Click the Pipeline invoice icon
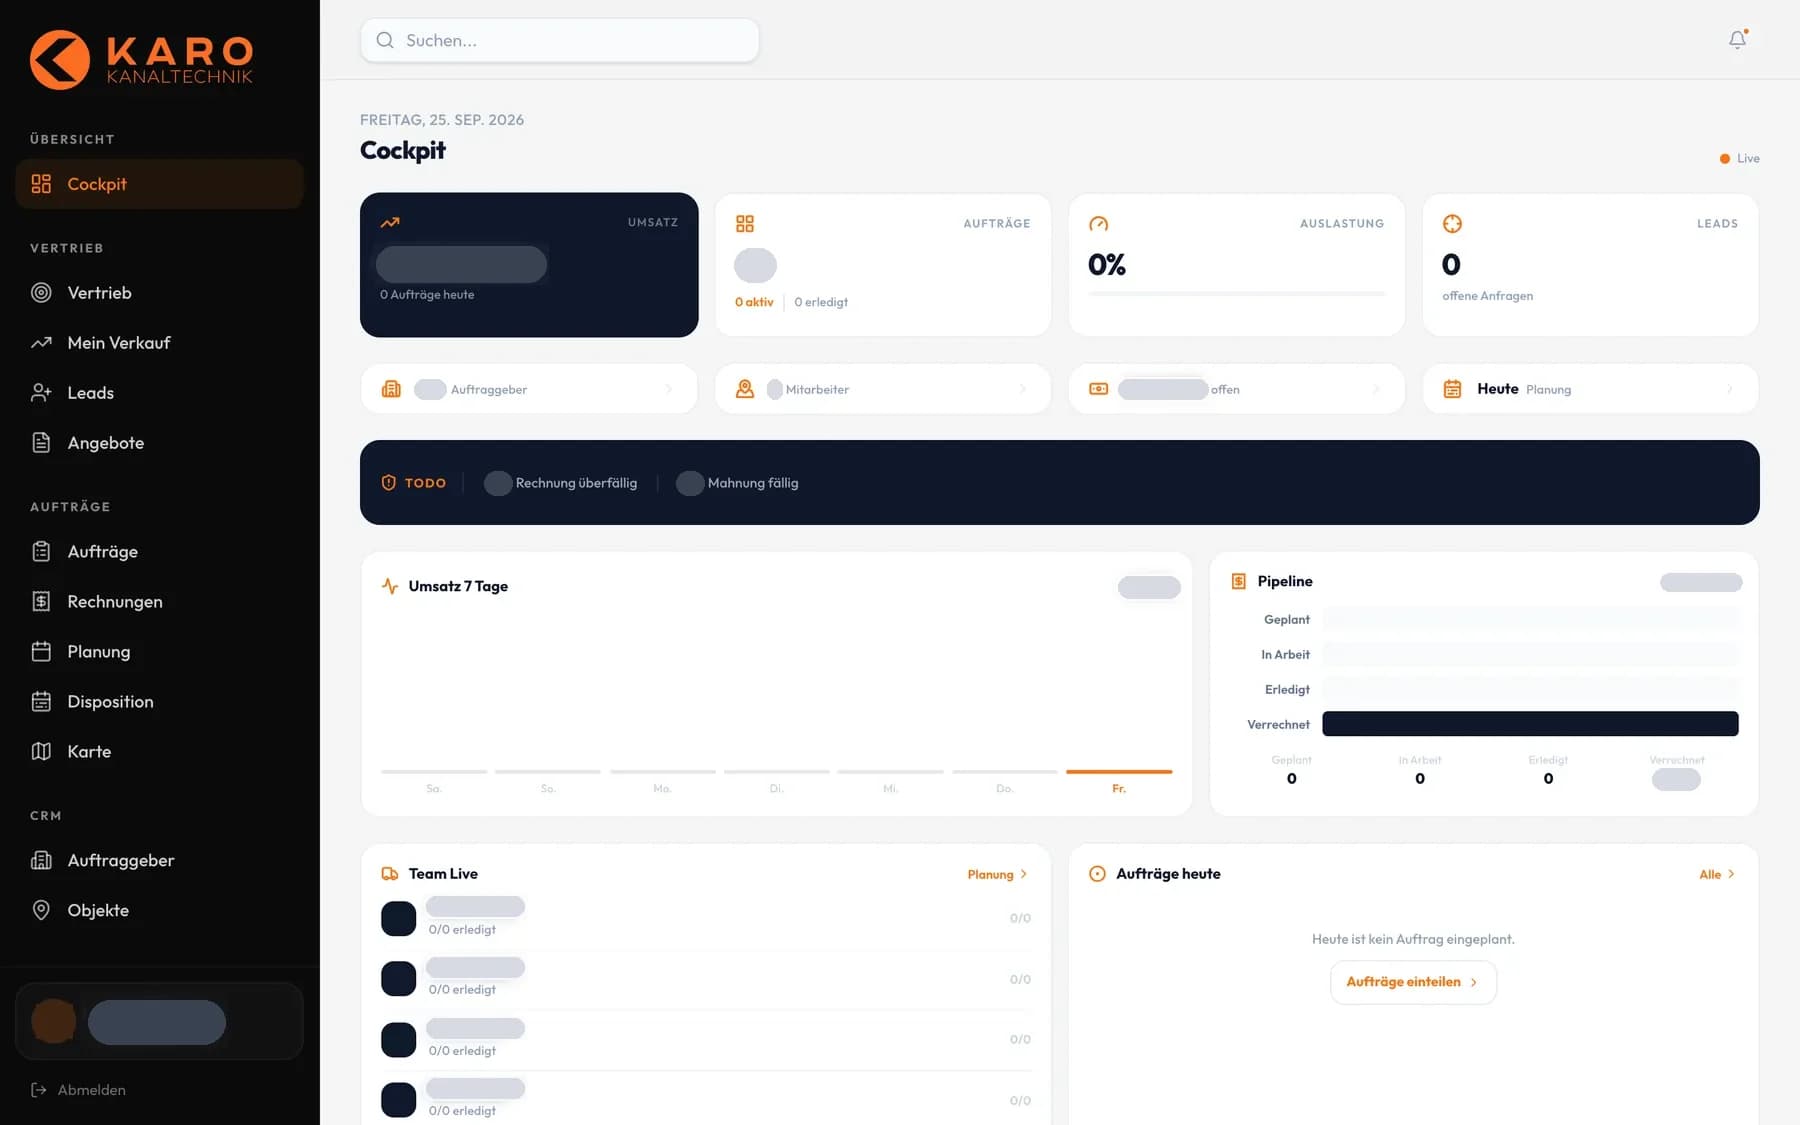1800x1125 pixels. tap(1238, 581)
